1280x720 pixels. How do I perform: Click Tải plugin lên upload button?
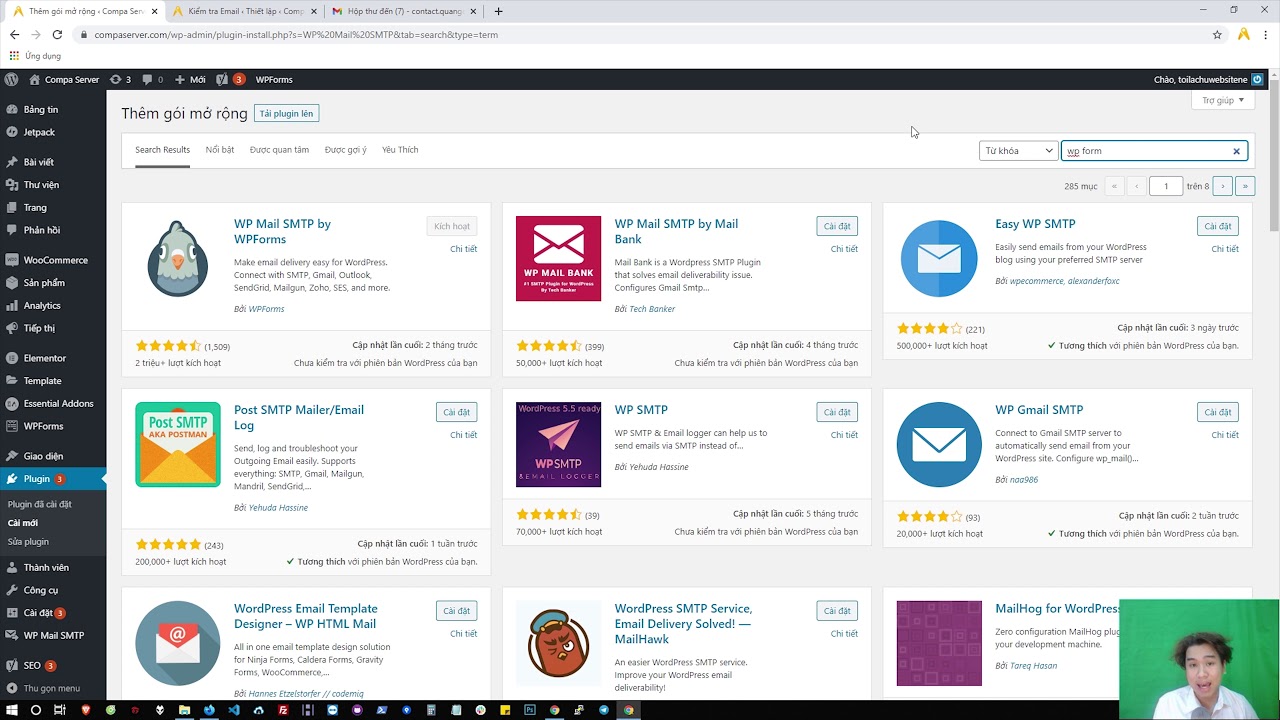coord(286,114)
